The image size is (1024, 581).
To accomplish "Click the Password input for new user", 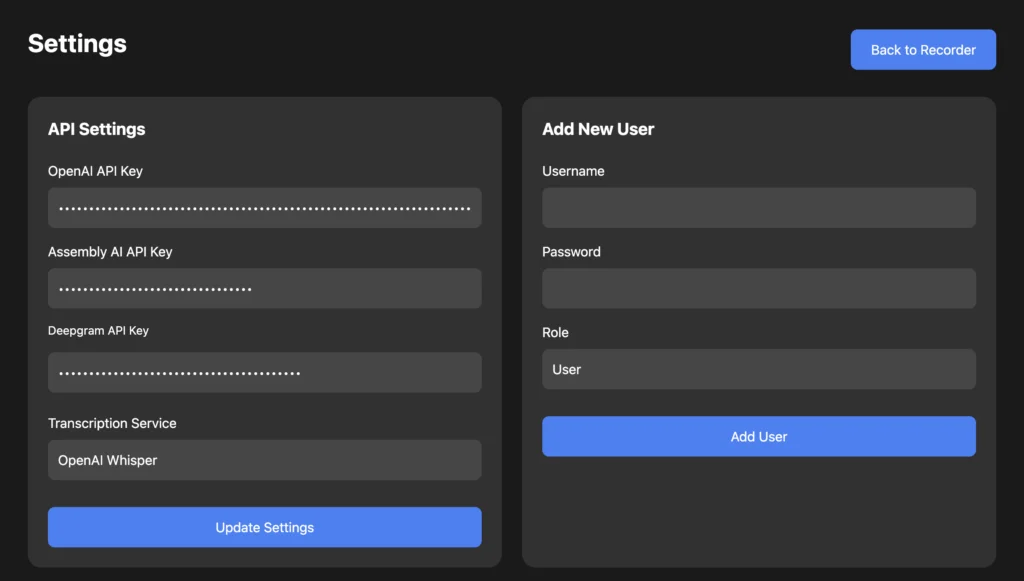I will [x=758, y=289].
